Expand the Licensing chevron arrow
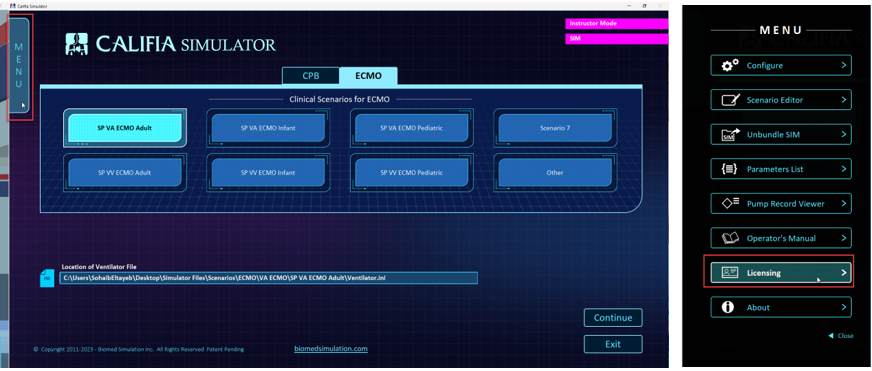 [844, 273]
